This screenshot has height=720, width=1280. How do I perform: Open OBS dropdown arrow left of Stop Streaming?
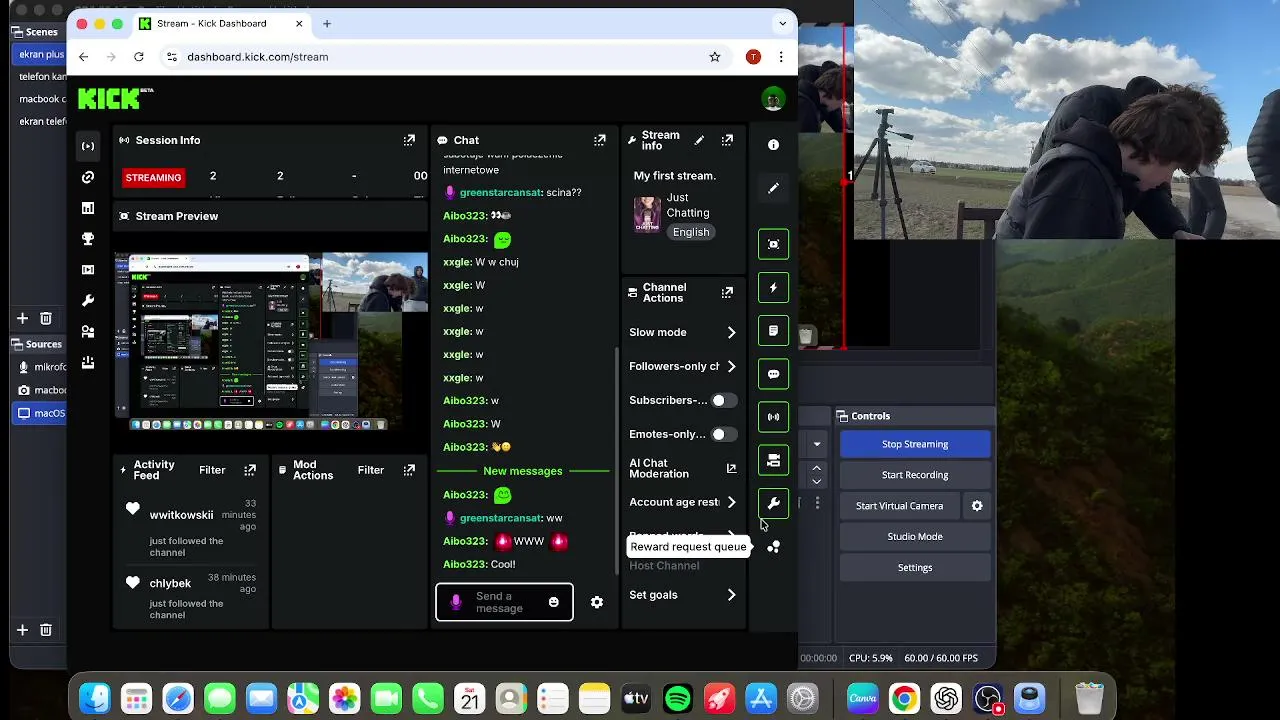(x=817, y=444)
